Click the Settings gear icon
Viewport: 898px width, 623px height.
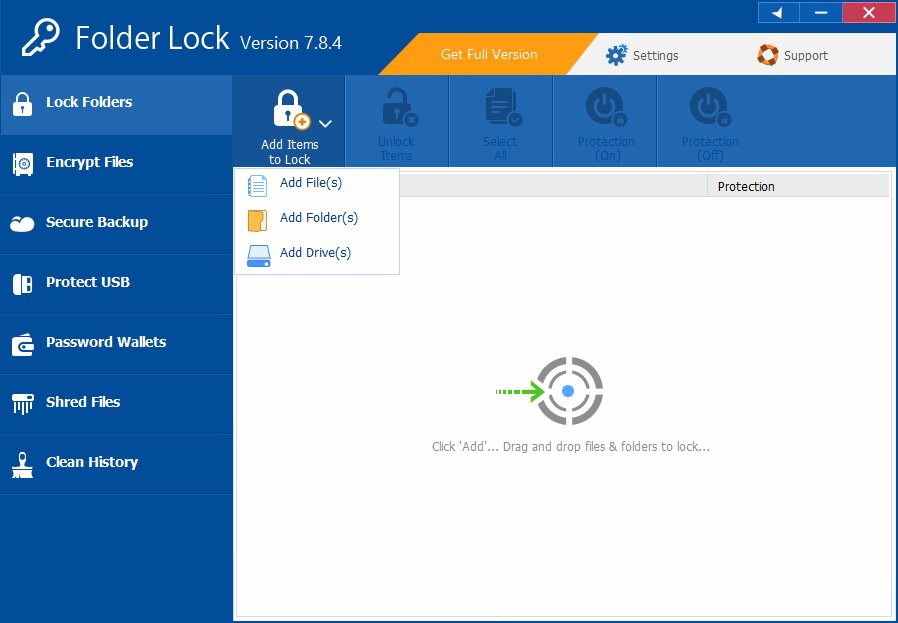(616, 55)
